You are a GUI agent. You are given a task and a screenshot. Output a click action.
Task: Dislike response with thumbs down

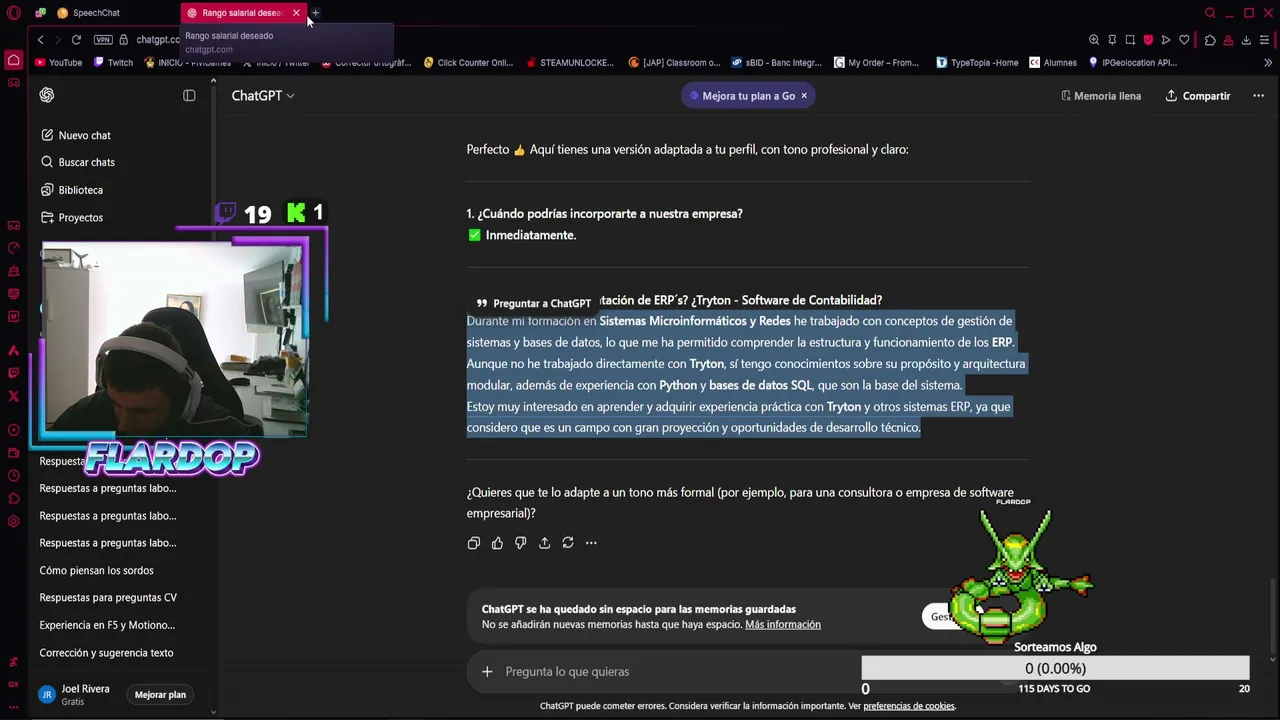point(521,542)
